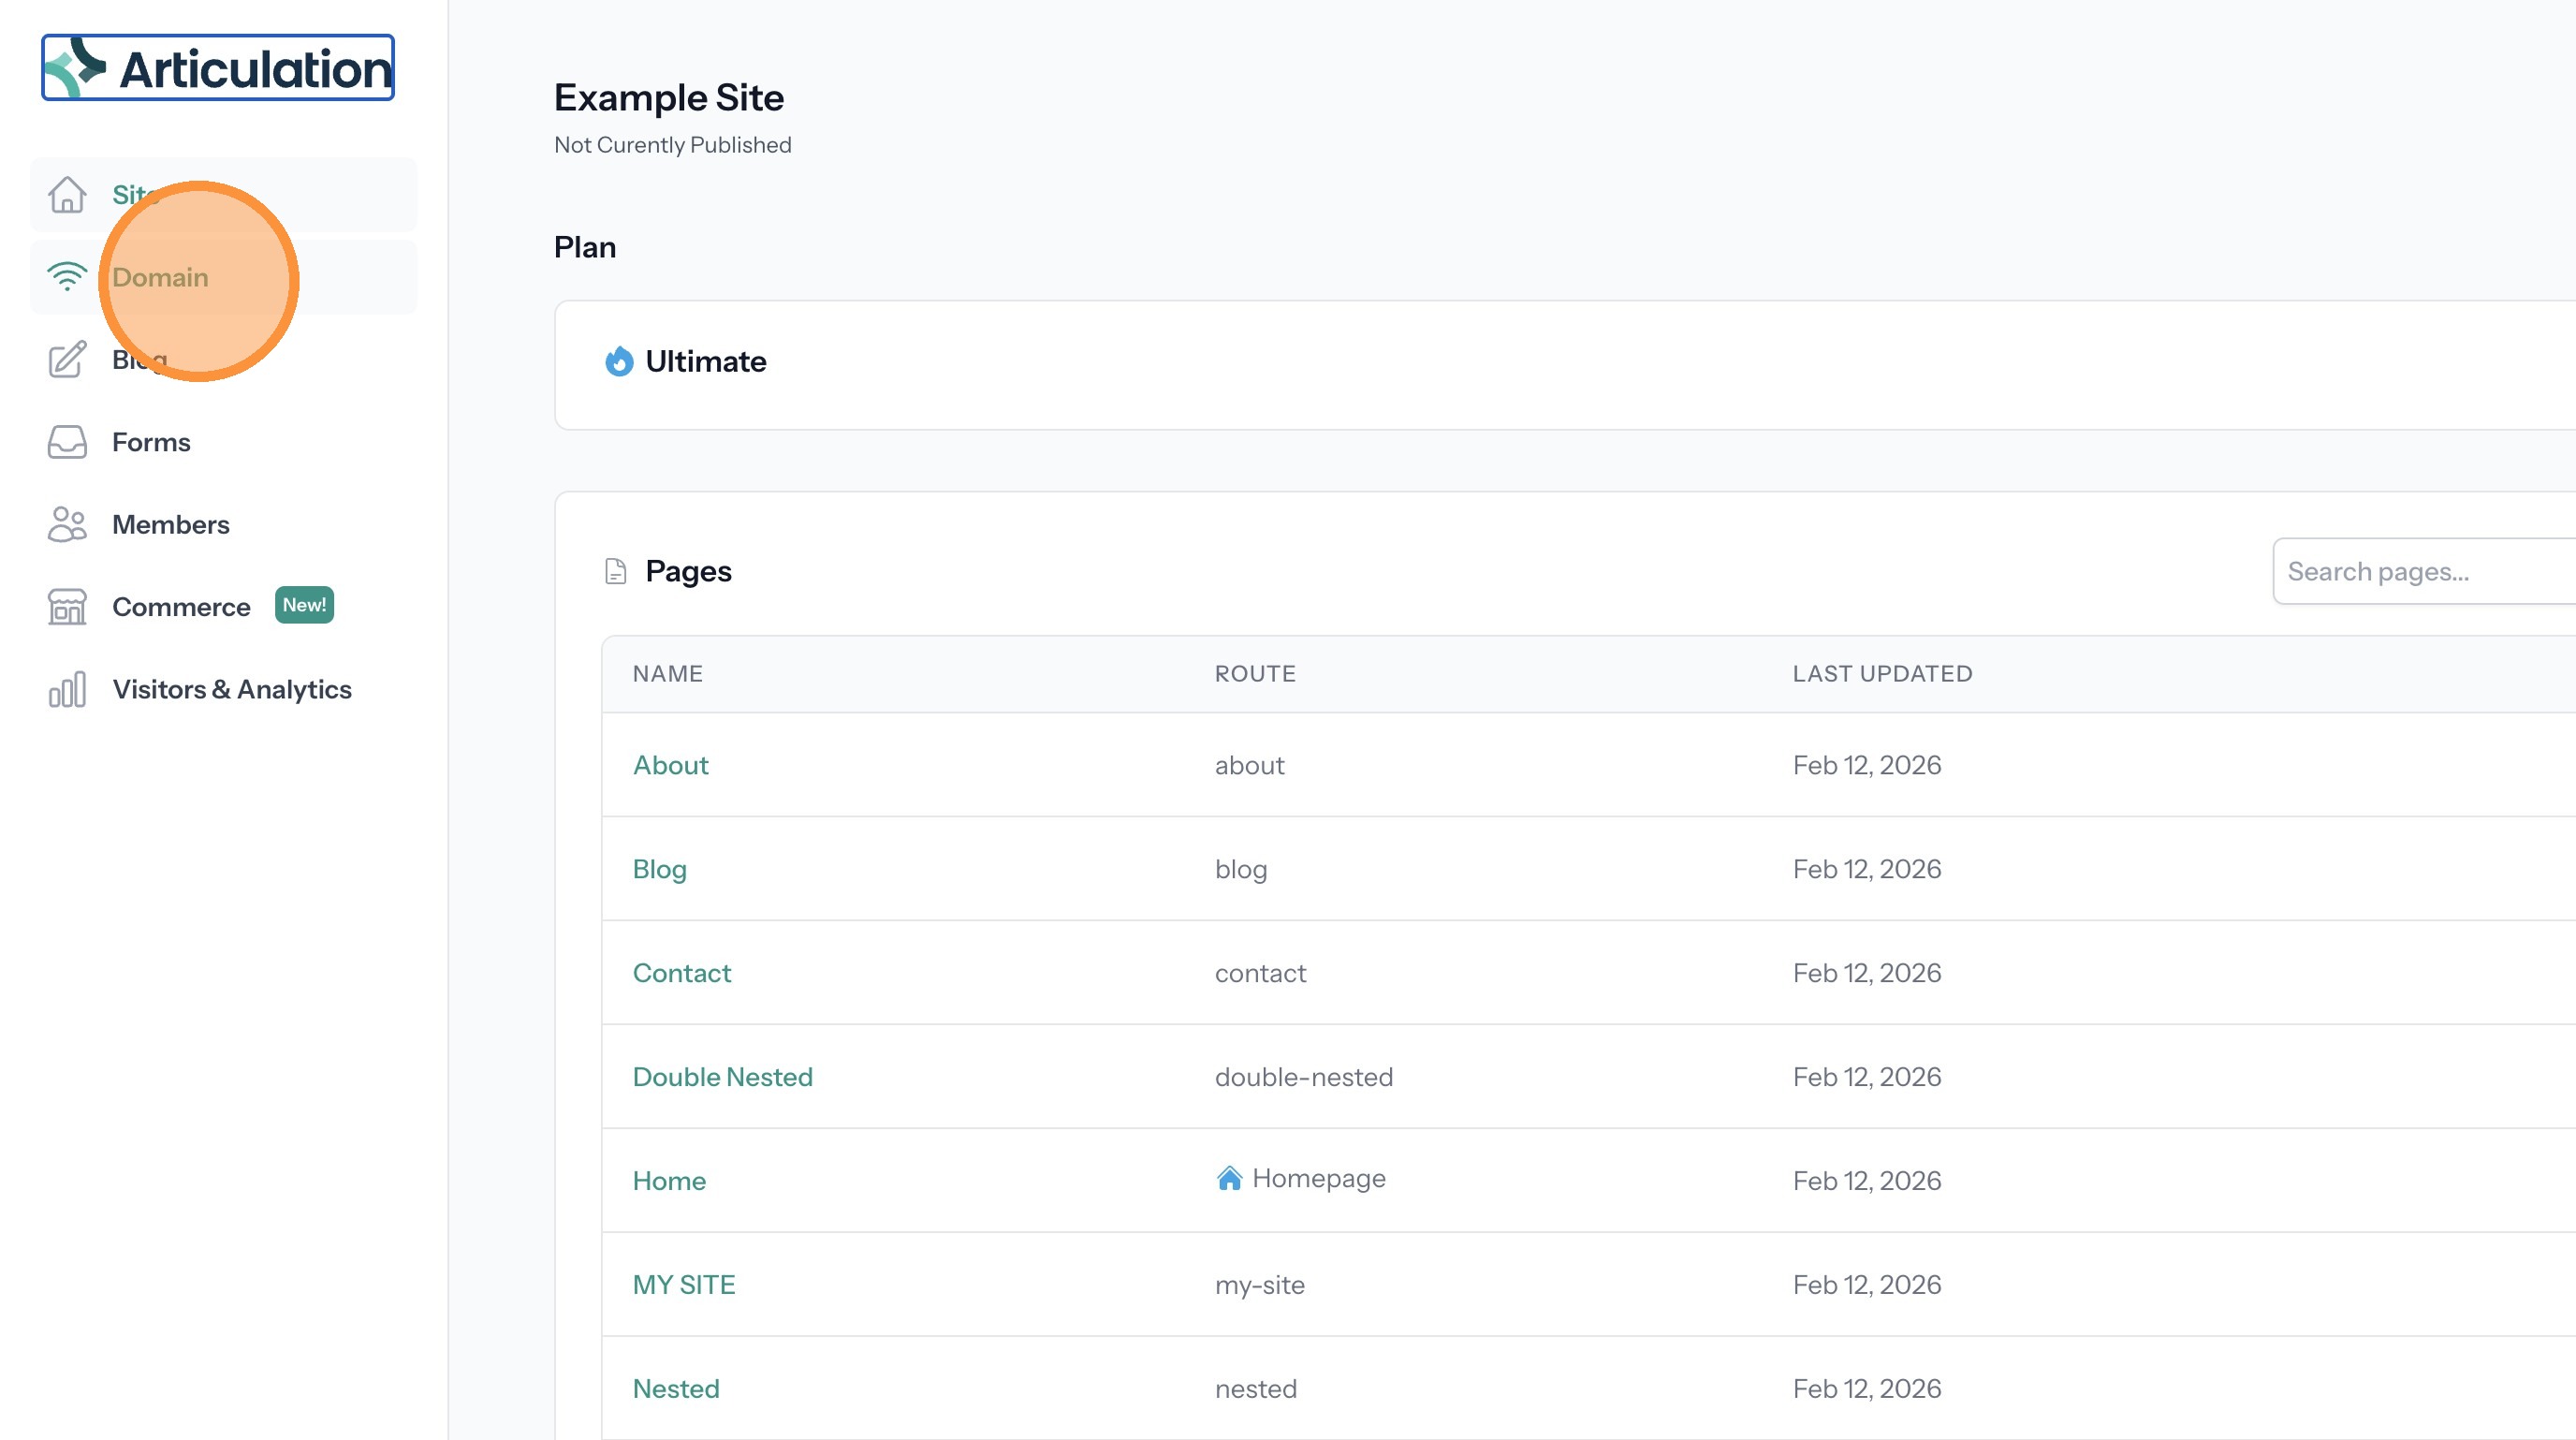2576x1440 pixels.
Task: Click the Articulation logo
Action: pos(218,68)
